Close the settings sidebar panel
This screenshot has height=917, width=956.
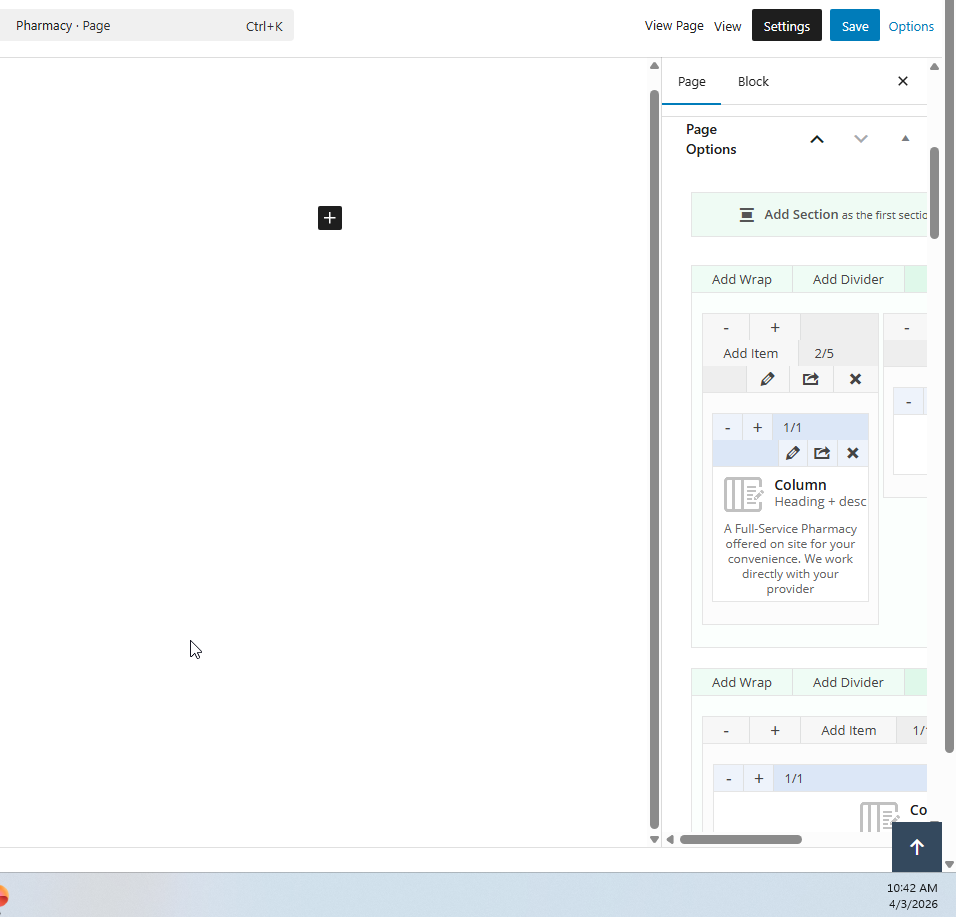903,81
